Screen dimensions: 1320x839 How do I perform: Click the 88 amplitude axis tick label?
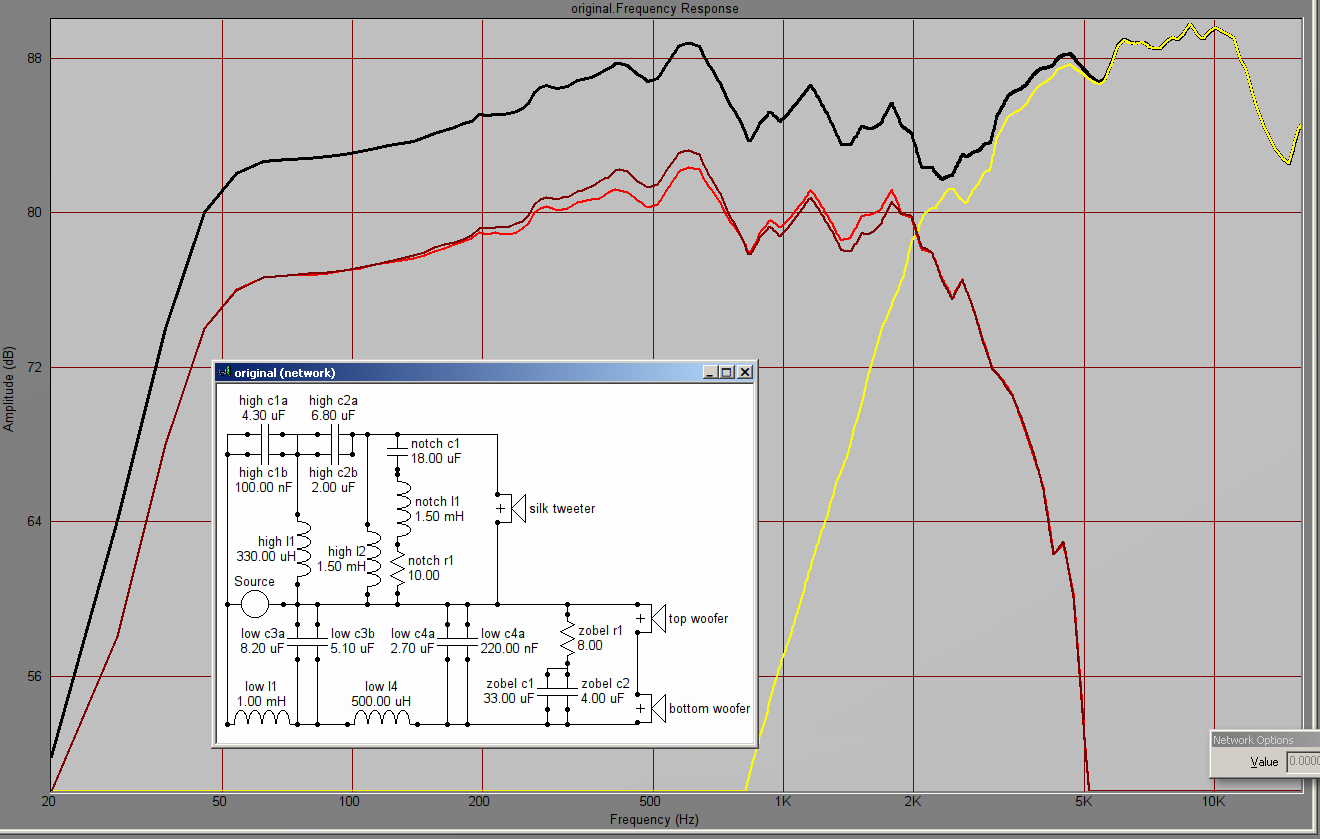(35, 58)
